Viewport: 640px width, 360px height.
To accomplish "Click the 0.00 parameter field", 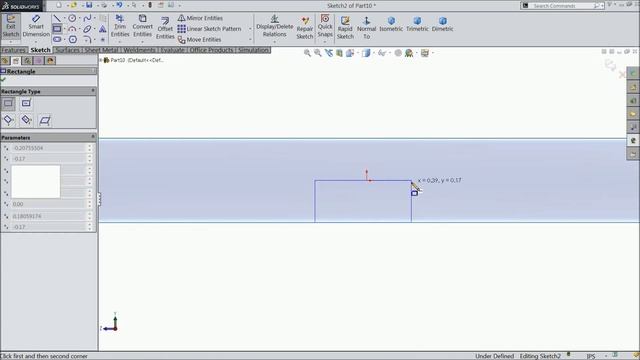I will (x=49, y=204).
